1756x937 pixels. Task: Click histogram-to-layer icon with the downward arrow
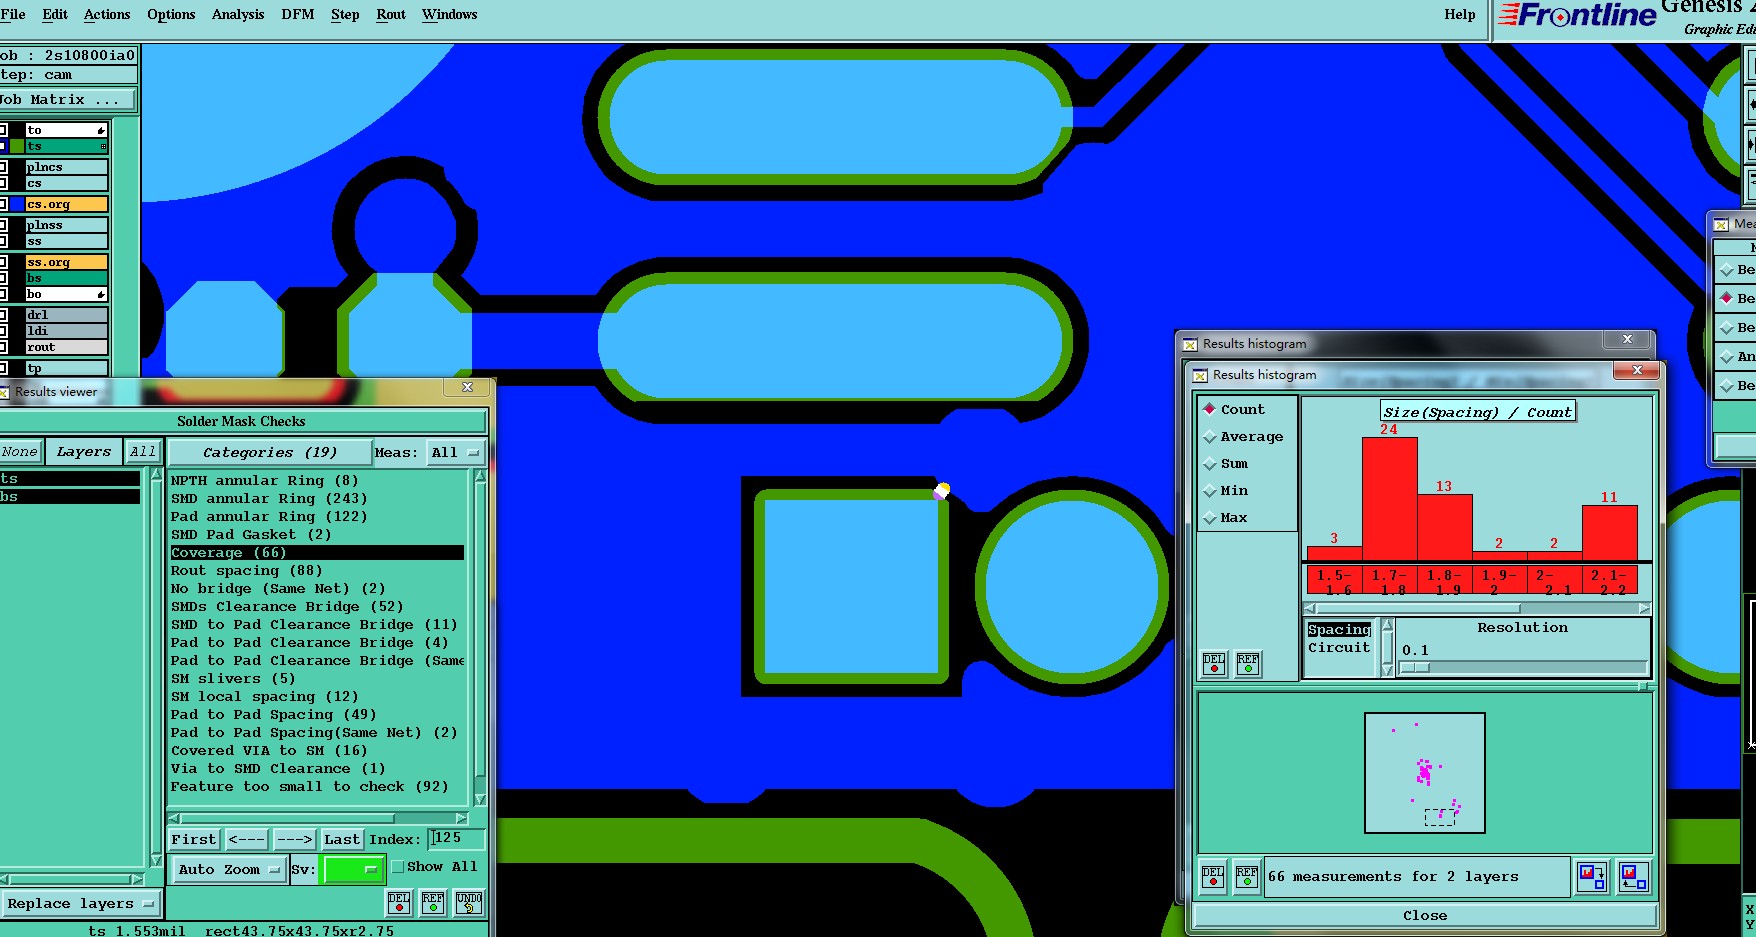tap(1592, 877)
